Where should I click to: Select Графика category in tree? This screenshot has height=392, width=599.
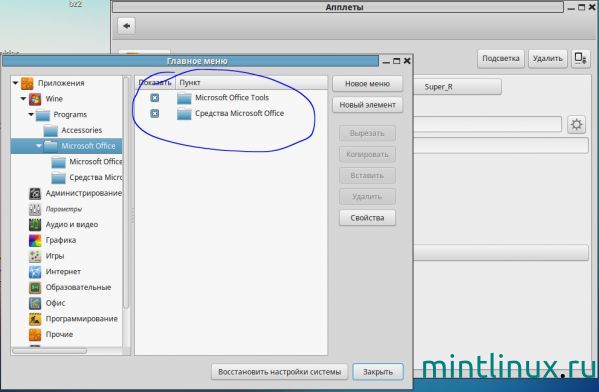[x=61, y=240]
